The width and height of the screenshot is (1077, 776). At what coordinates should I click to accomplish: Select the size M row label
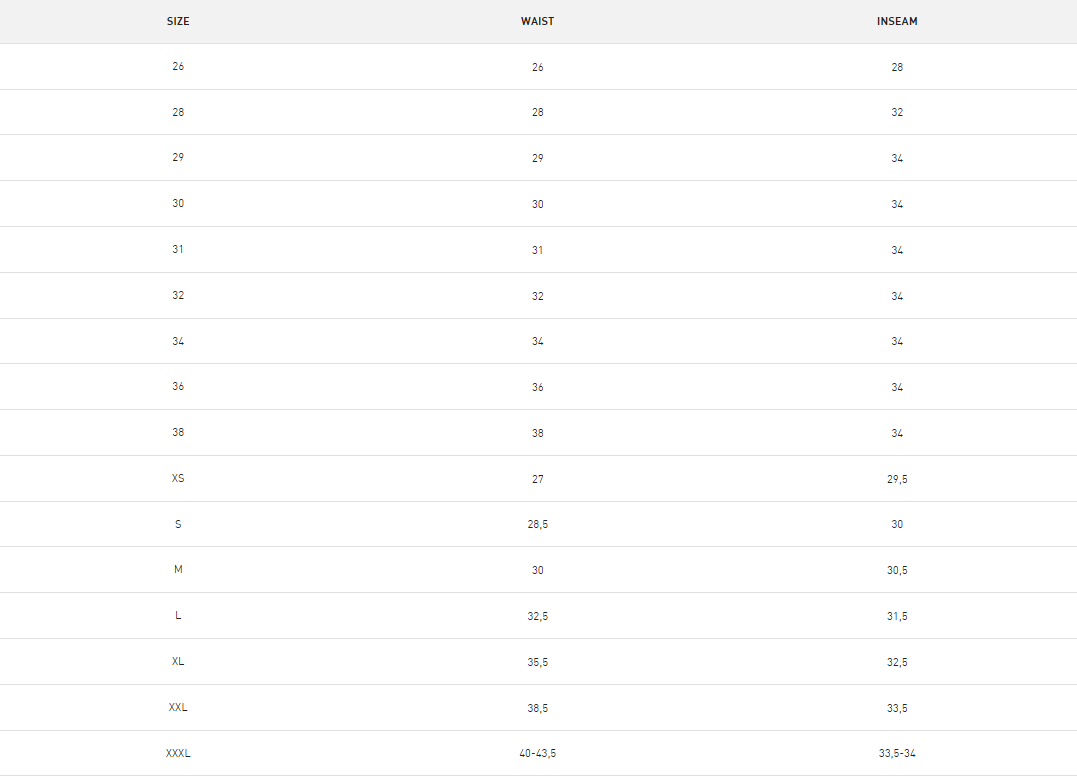point(178,569)
